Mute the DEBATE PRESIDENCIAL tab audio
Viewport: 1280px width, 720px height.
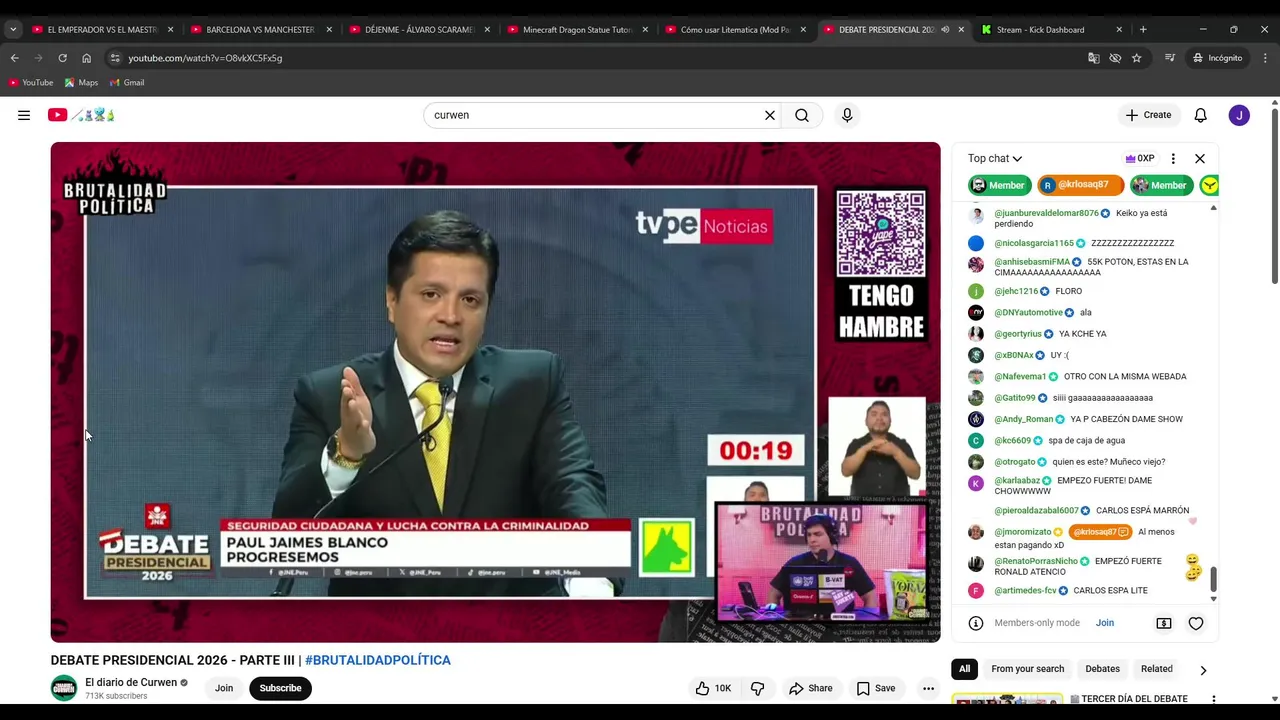pos(945,30)
